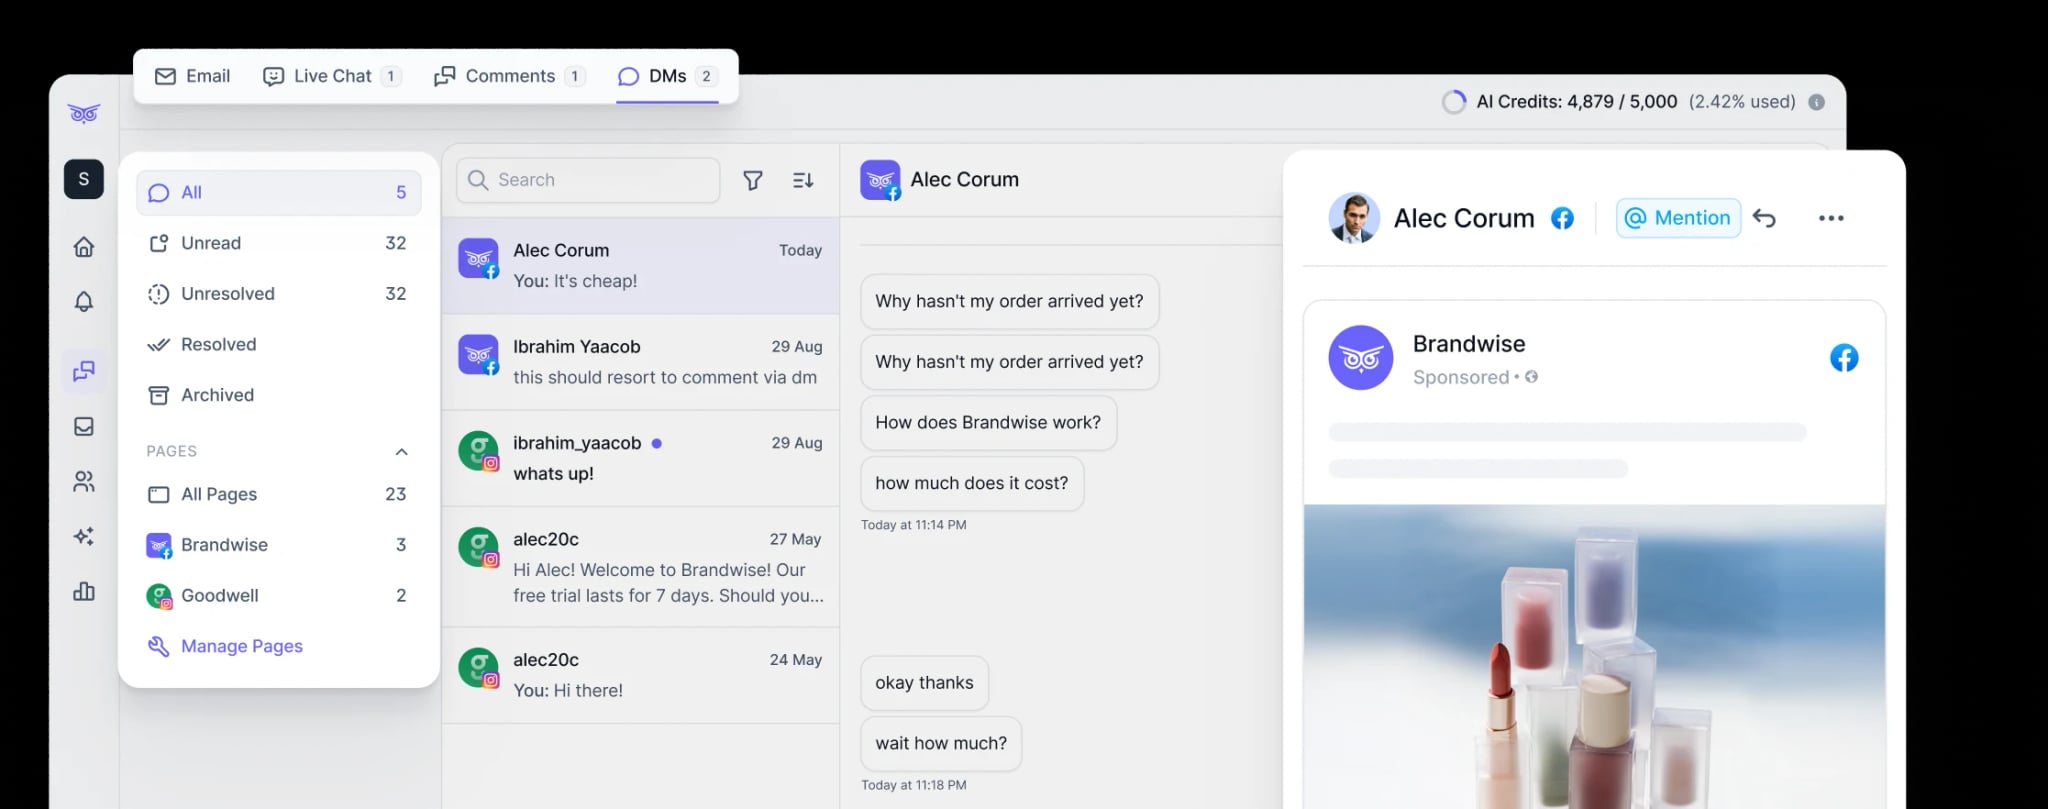Click the Brandwise name on sponsored post
Image resolution: width=2048 pixels, height=809 pixels.
[x=1469, y=344]
